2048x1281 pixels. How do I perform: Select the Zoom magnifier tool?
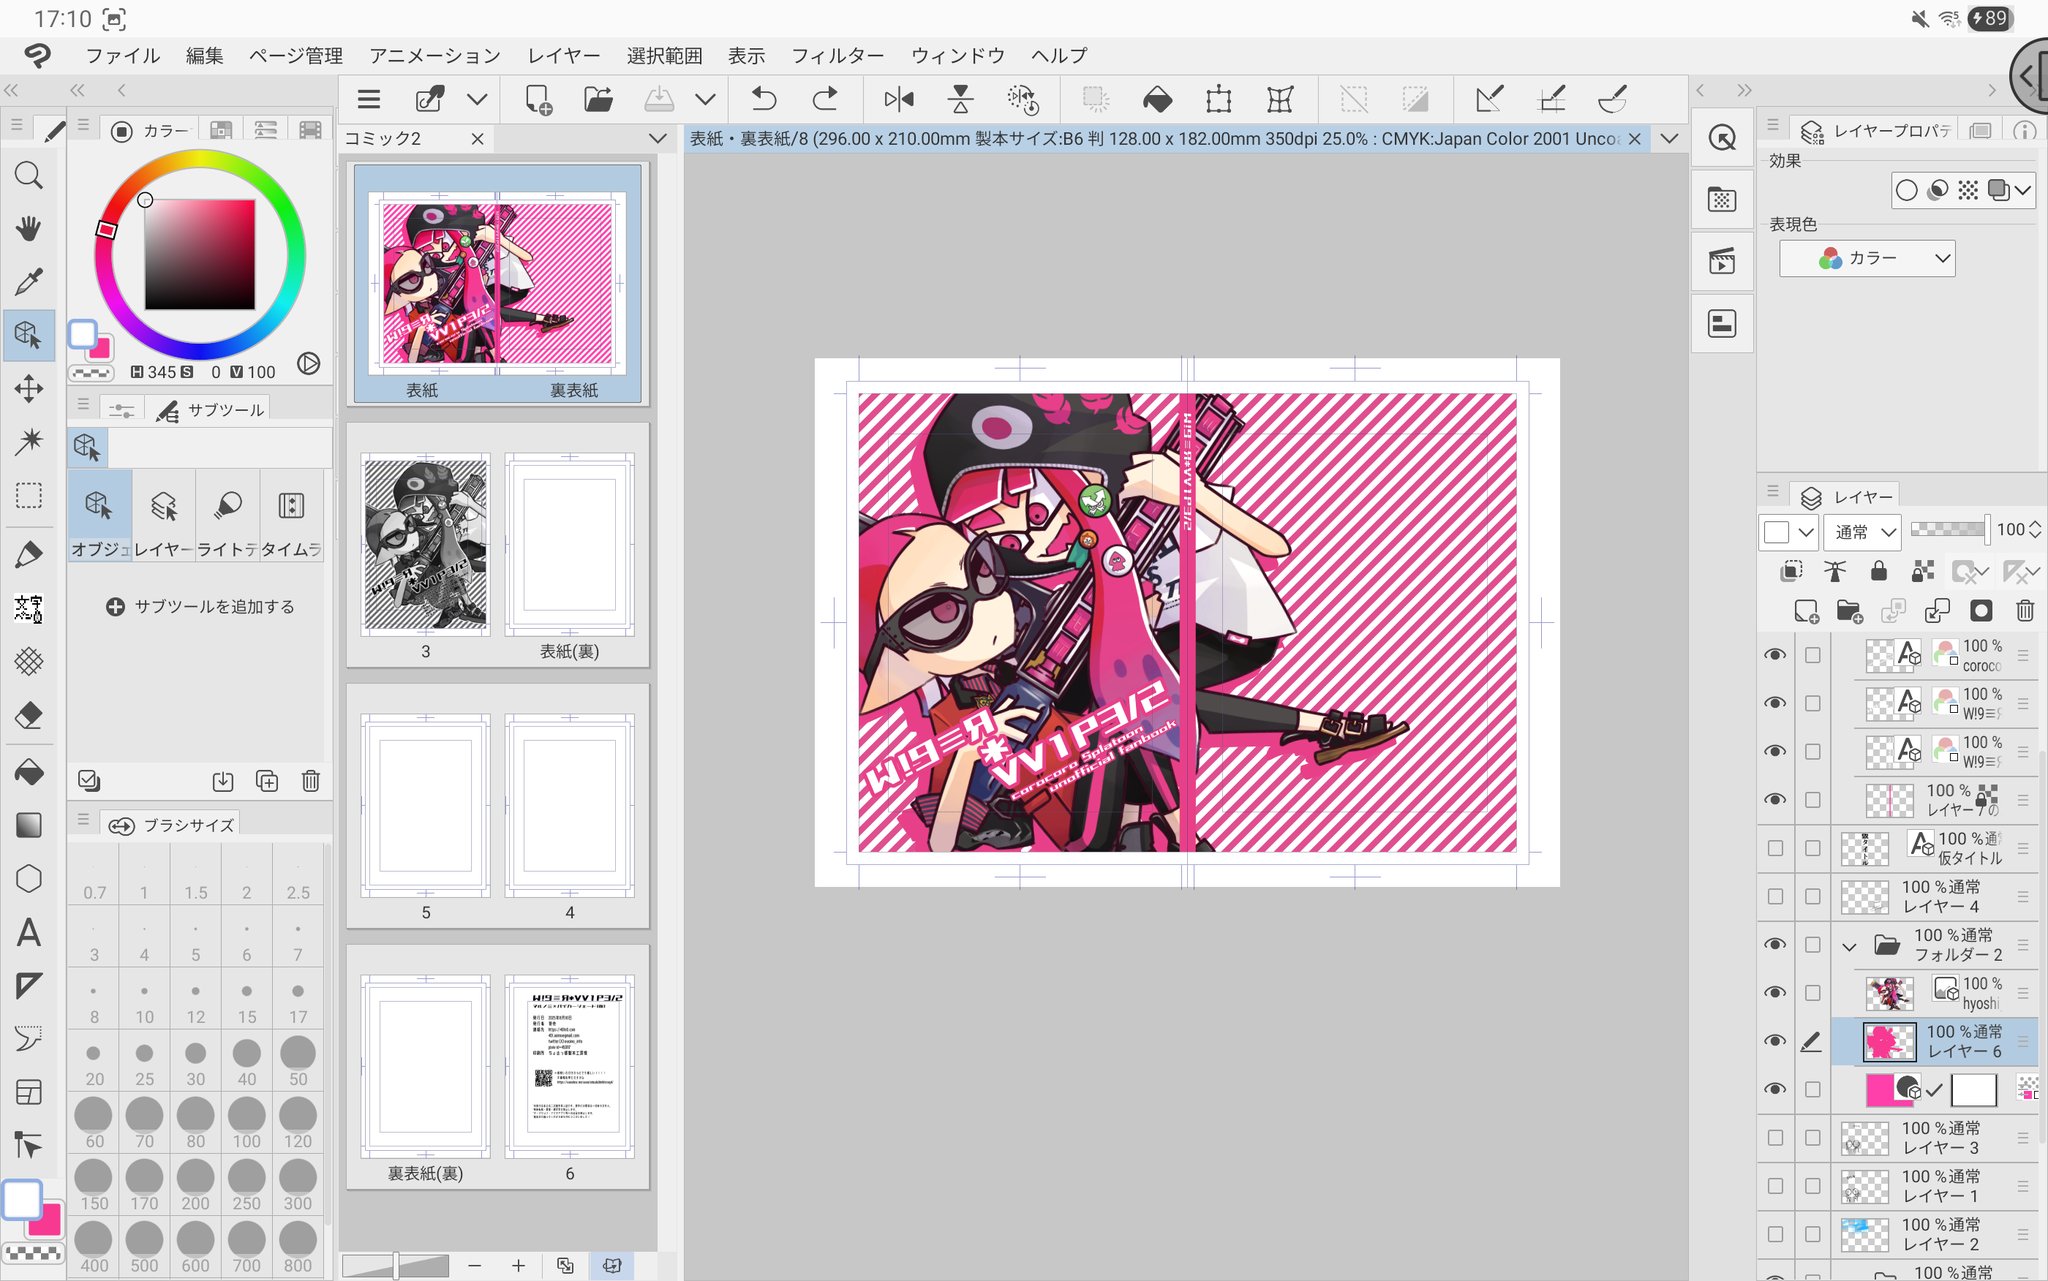coord(29,176)
